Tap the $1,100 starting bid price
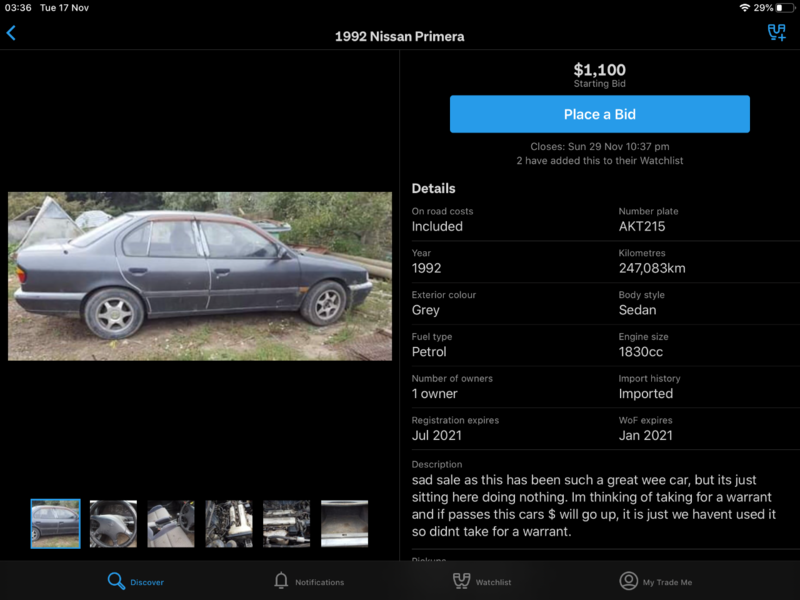 pos(599,70)
